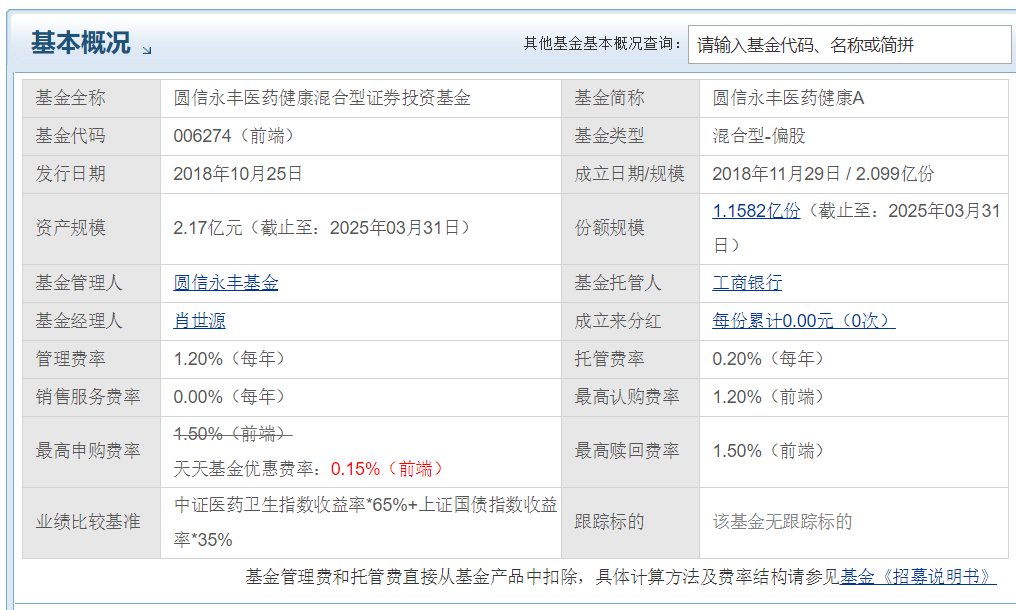Select the 成立来分红 label cell

630,321
